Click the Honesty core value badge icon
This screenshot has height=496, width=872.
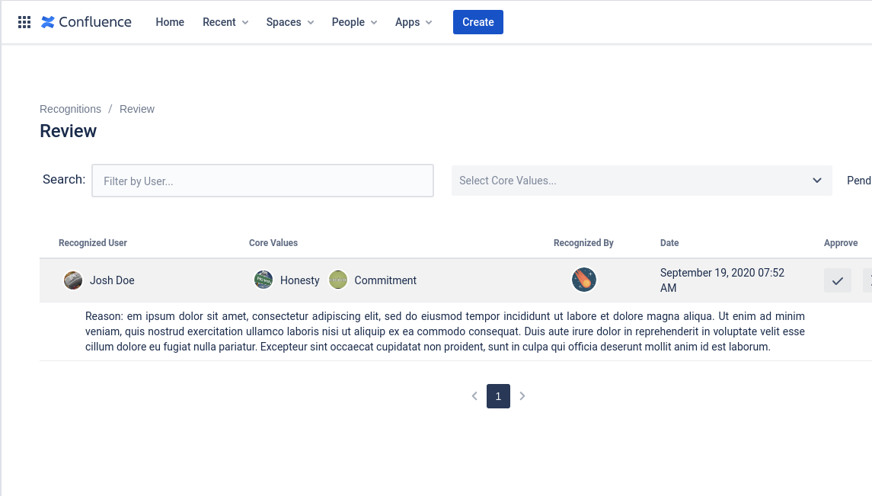click(x=264, y=280)
